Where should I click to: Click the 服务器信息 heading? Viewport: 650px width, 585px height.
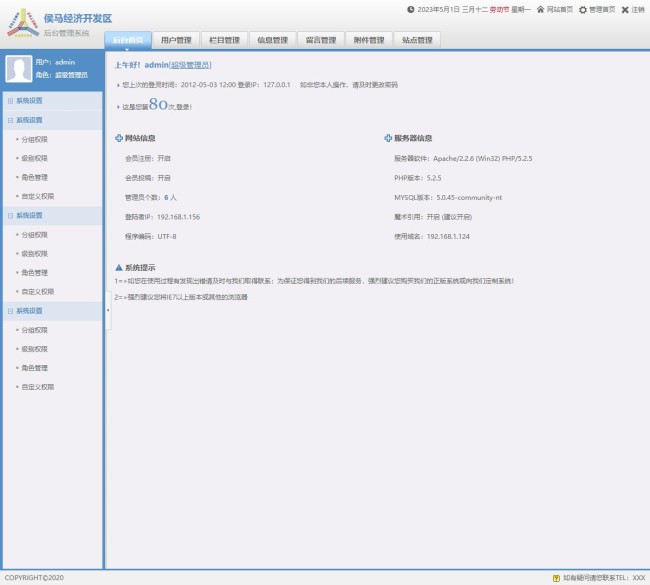413,138
